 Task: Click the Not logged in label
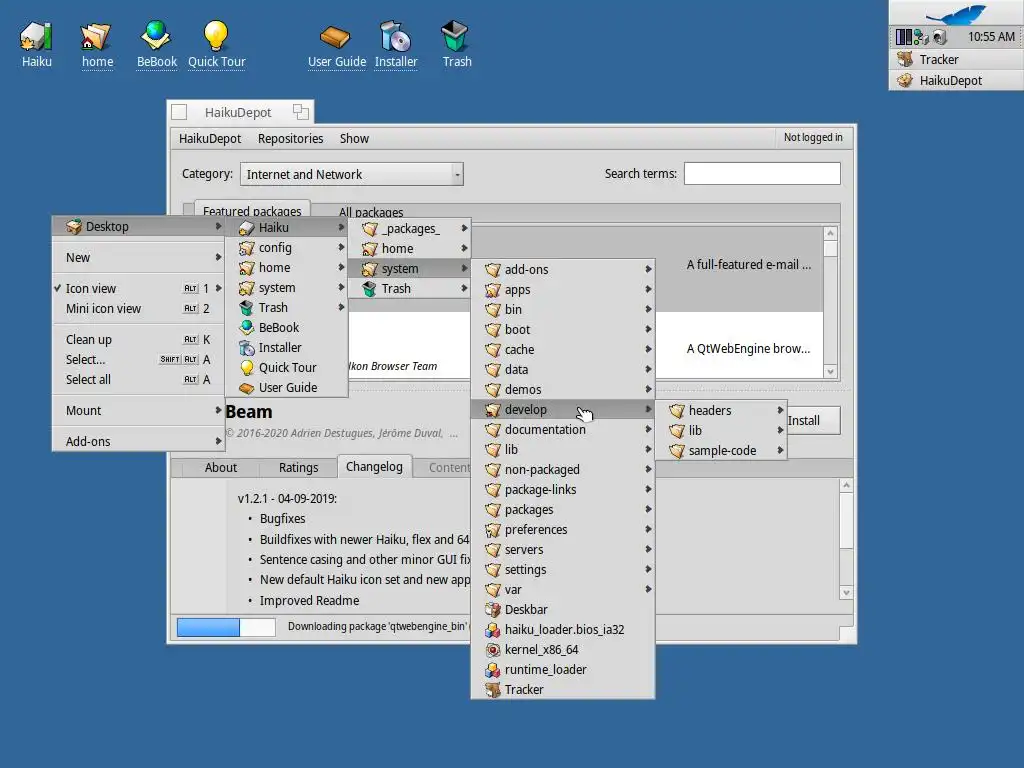(813, 137)
